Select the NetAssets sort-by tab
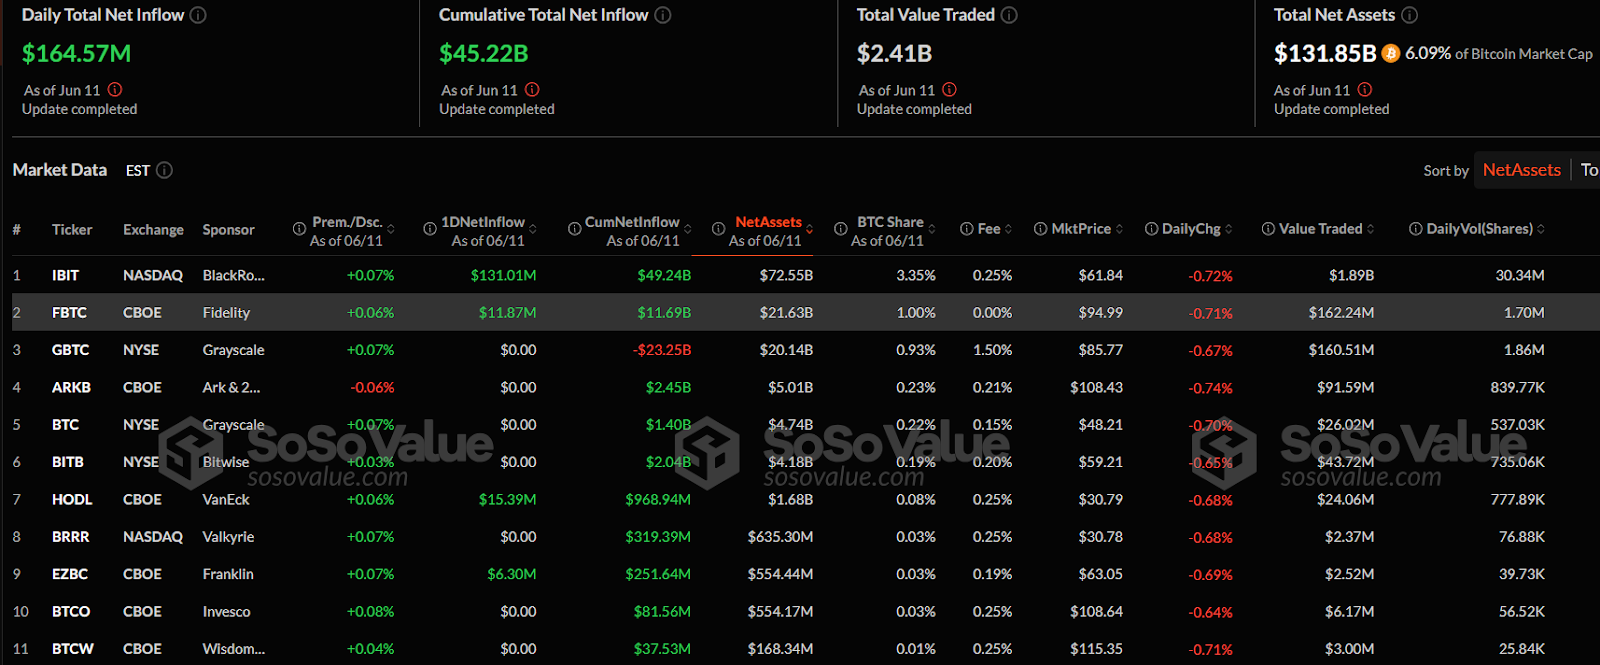1600x665 pixels. coord(1520,170)
